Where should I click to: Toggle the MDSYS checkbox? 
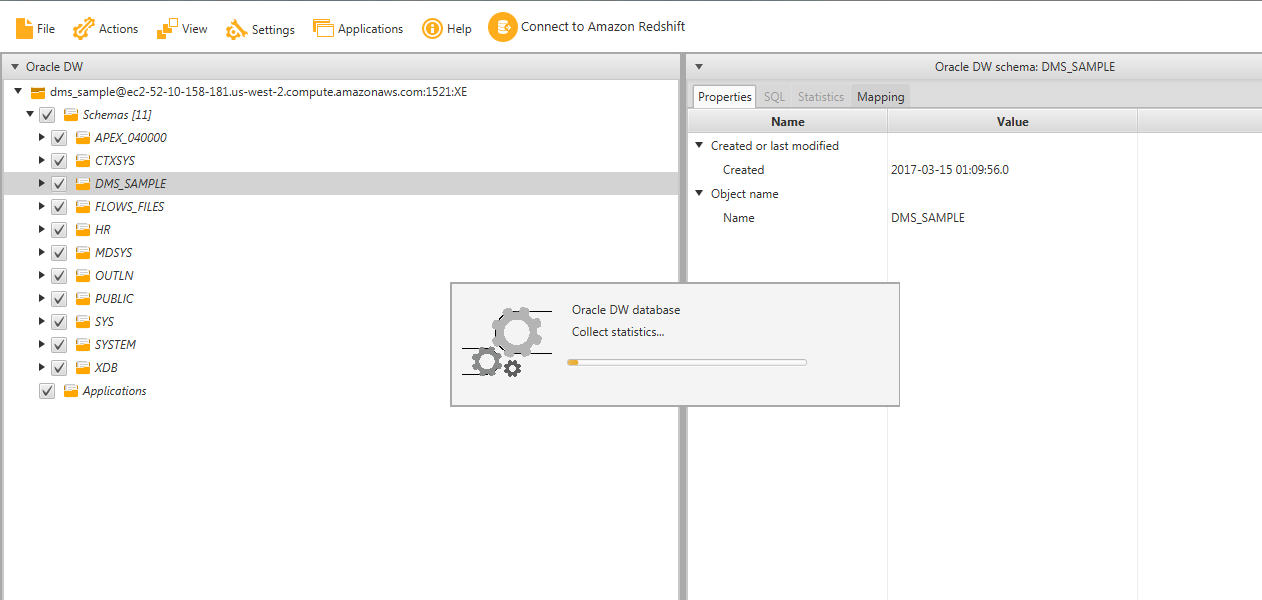click(59, 253)
